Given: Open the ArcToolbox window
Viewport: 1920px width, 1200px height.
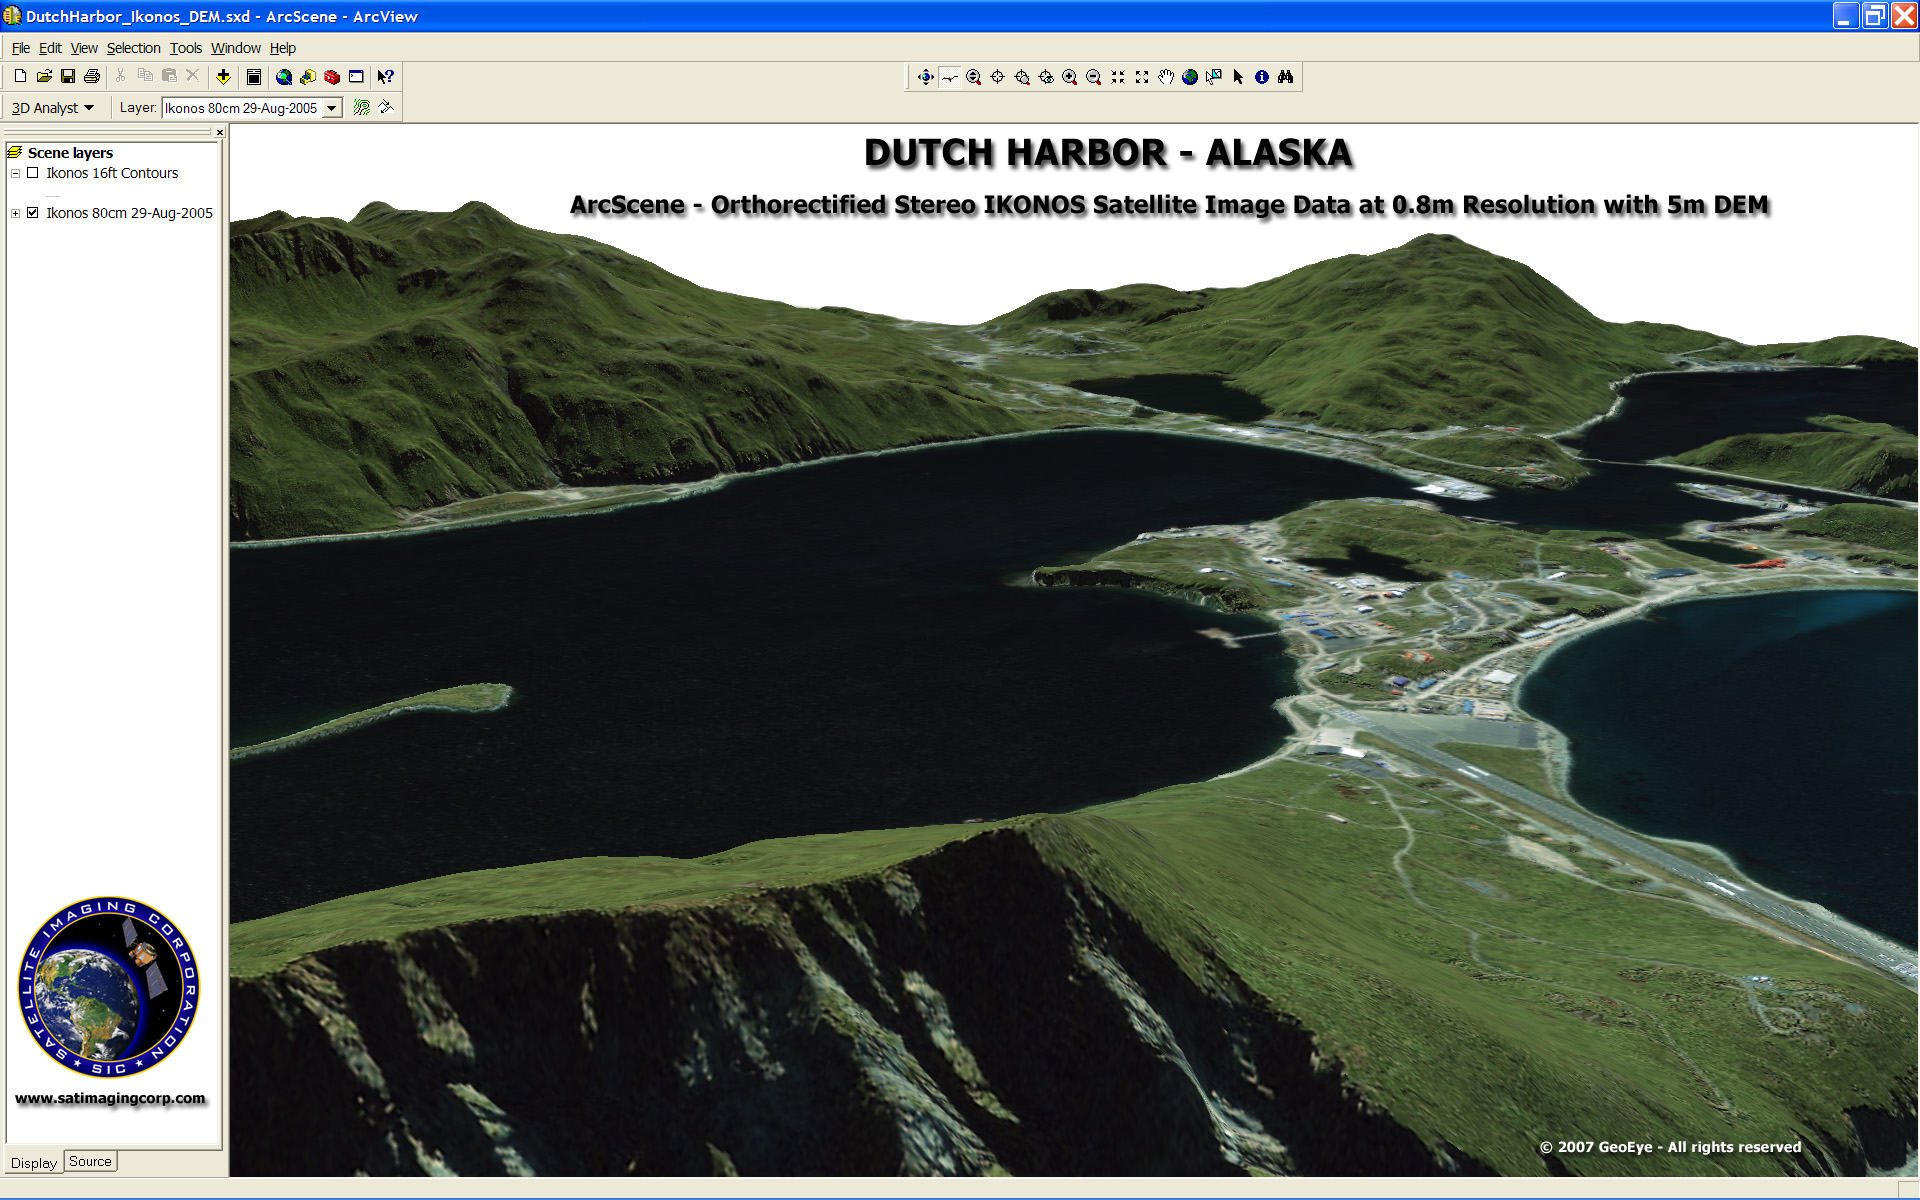Looking at the screenshot, I should click(x=332, y=77).
